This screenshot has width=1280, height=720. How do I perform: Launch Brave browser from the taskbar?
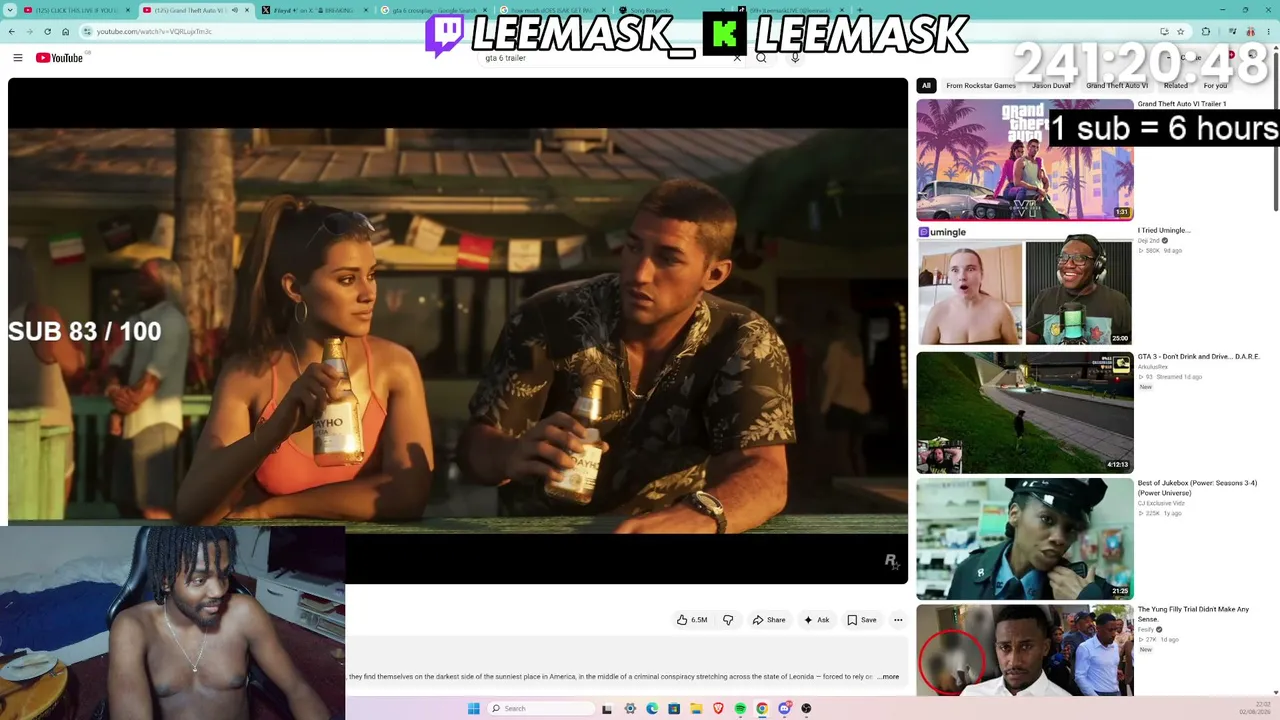(718, 708)
